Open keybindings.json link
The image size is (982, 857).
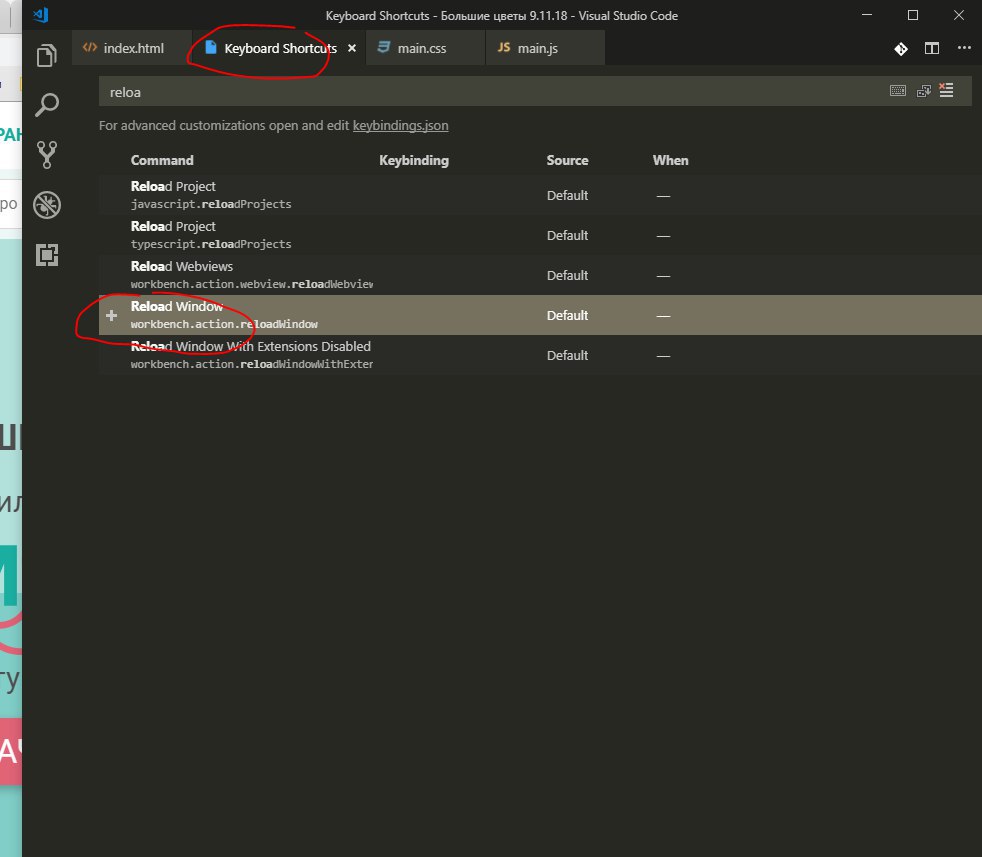tap(400, 125)
